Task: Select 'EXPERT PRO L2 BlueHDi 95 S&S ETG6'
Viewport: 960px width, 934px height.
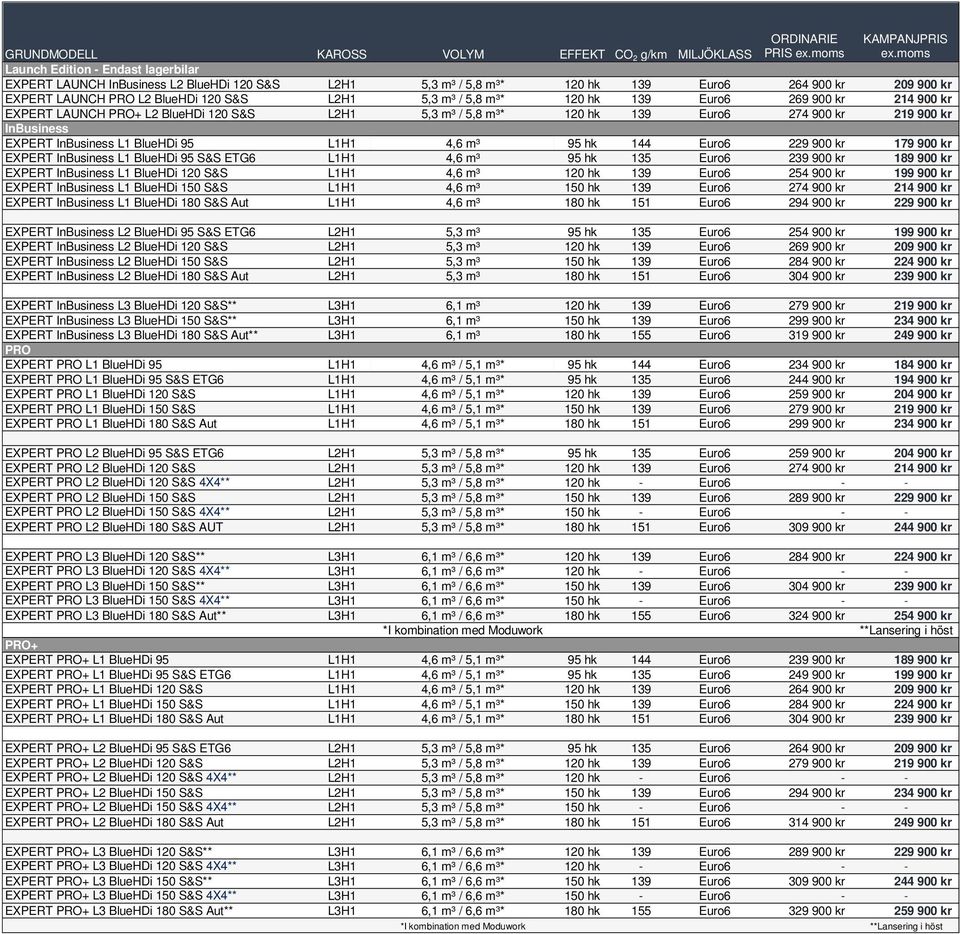Action: click(114, 453)
